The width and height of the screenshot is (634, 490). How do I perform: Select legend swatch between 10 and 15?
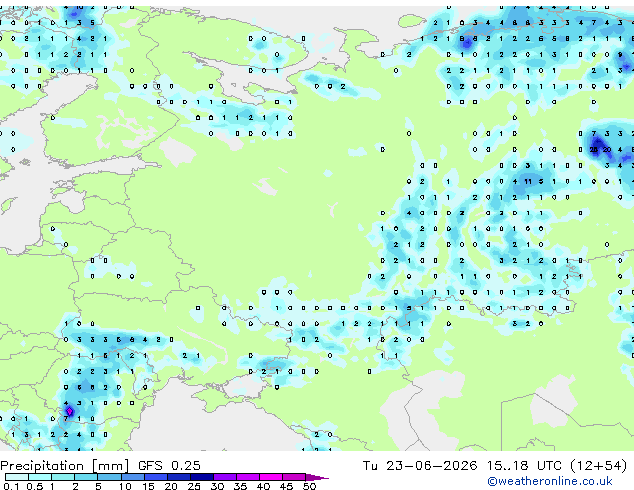pyautogui.click(x=133, y=477)
